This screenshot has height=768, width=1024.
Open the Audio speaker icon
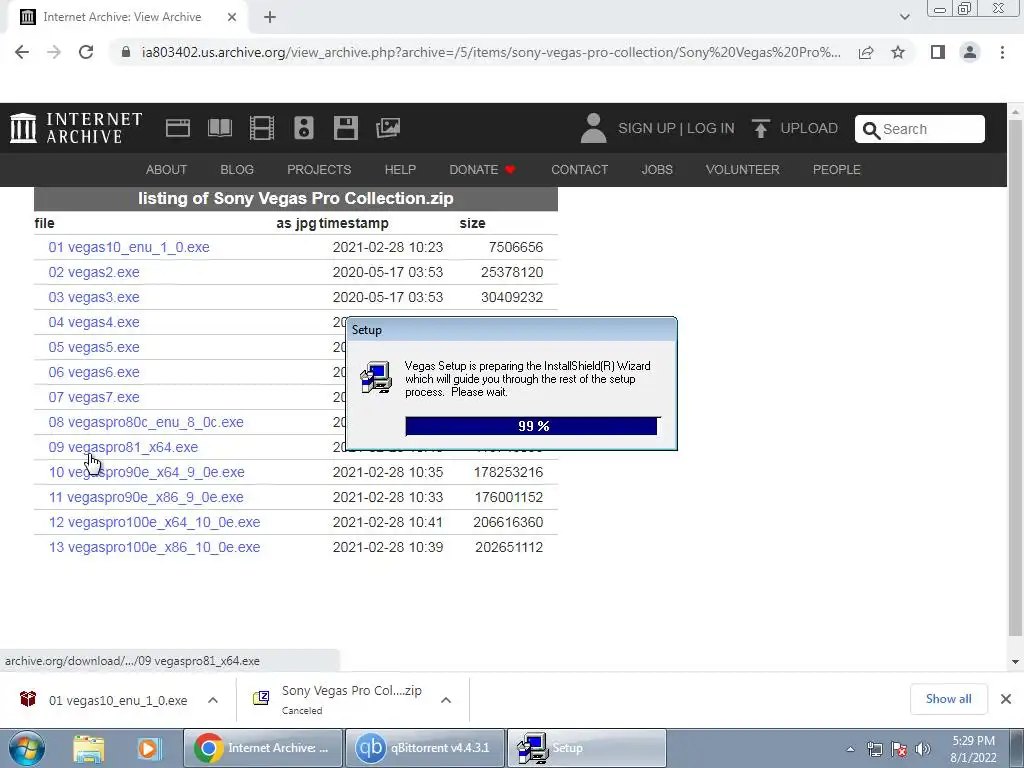click(x=304, y=128)
